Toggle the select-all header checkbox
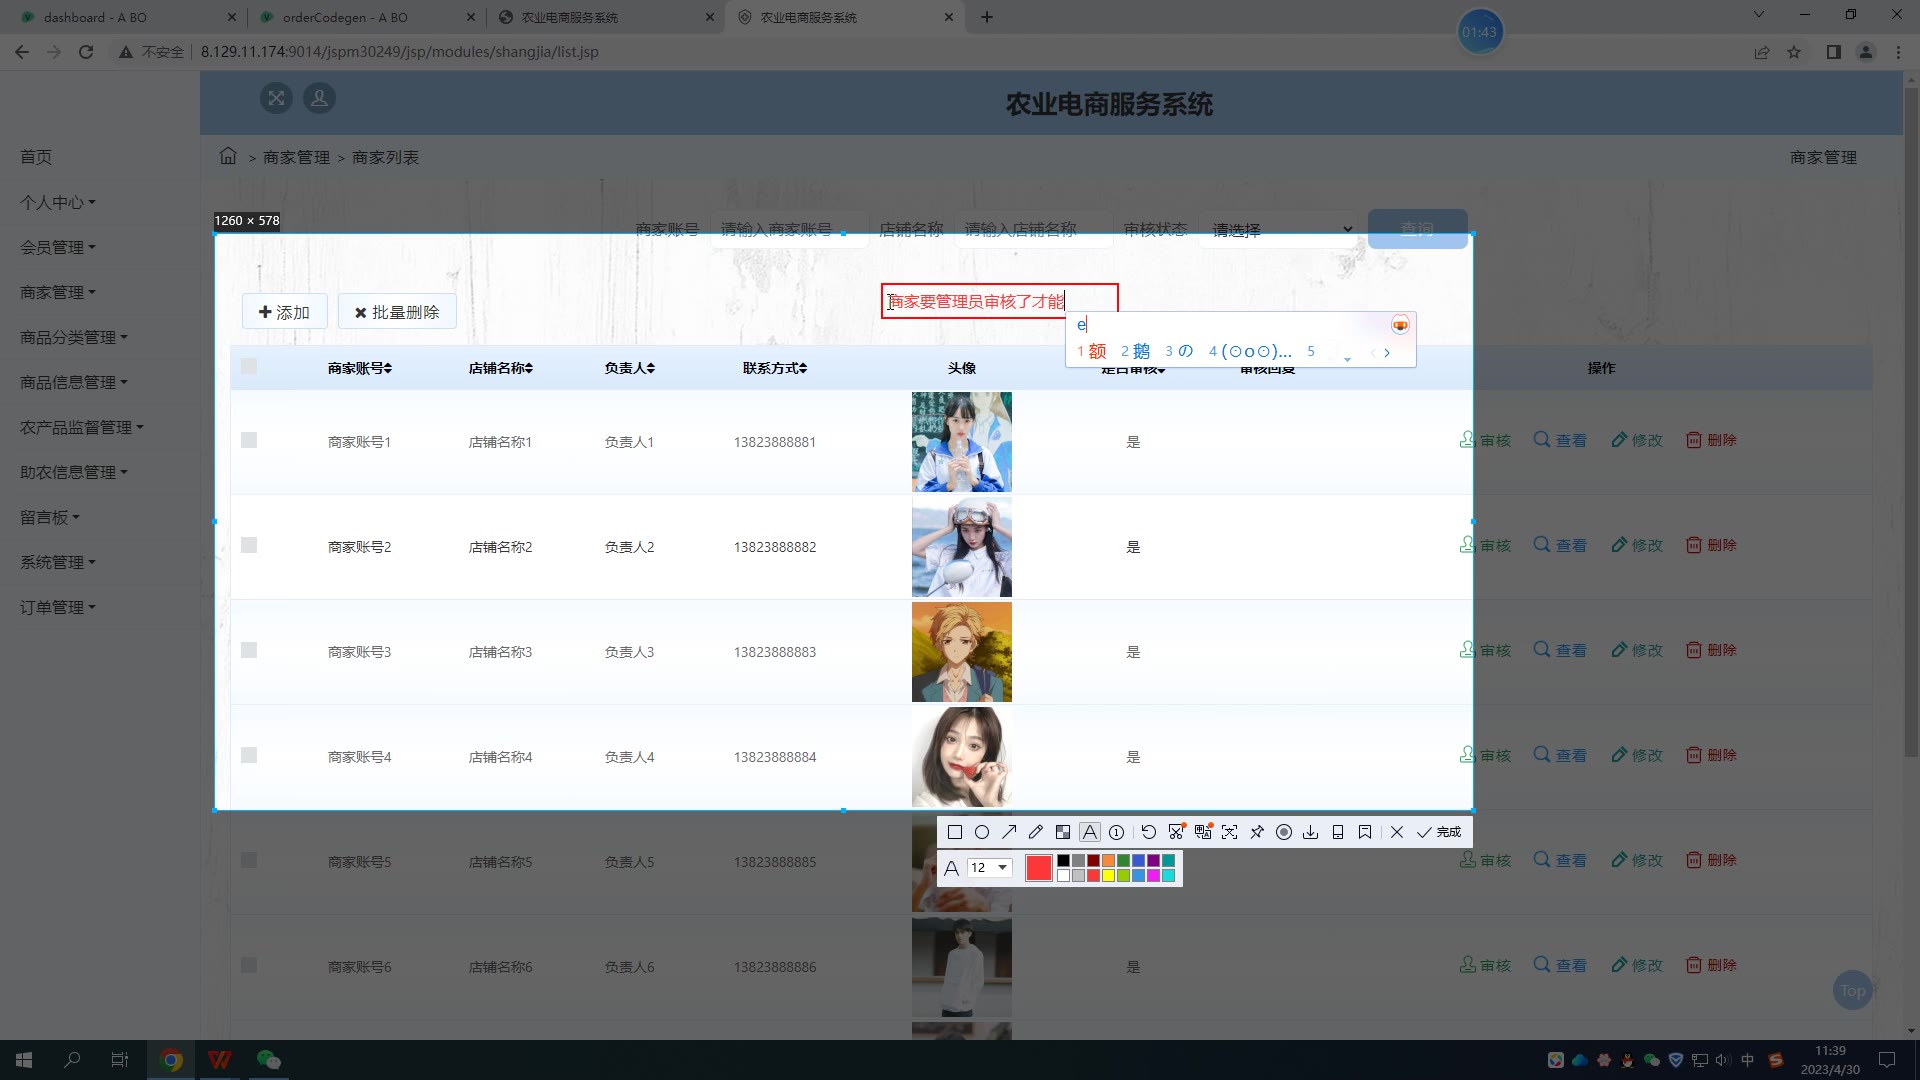The height and width of the screenshot is (1080, 1920). (x=249, y=367)
